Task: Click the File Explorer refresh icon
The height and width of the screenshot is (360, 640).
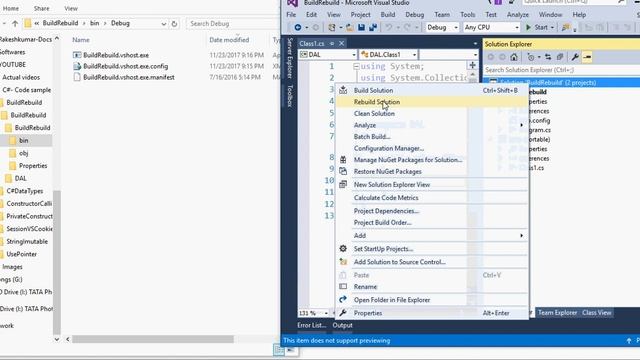Action: click(174, 24)
